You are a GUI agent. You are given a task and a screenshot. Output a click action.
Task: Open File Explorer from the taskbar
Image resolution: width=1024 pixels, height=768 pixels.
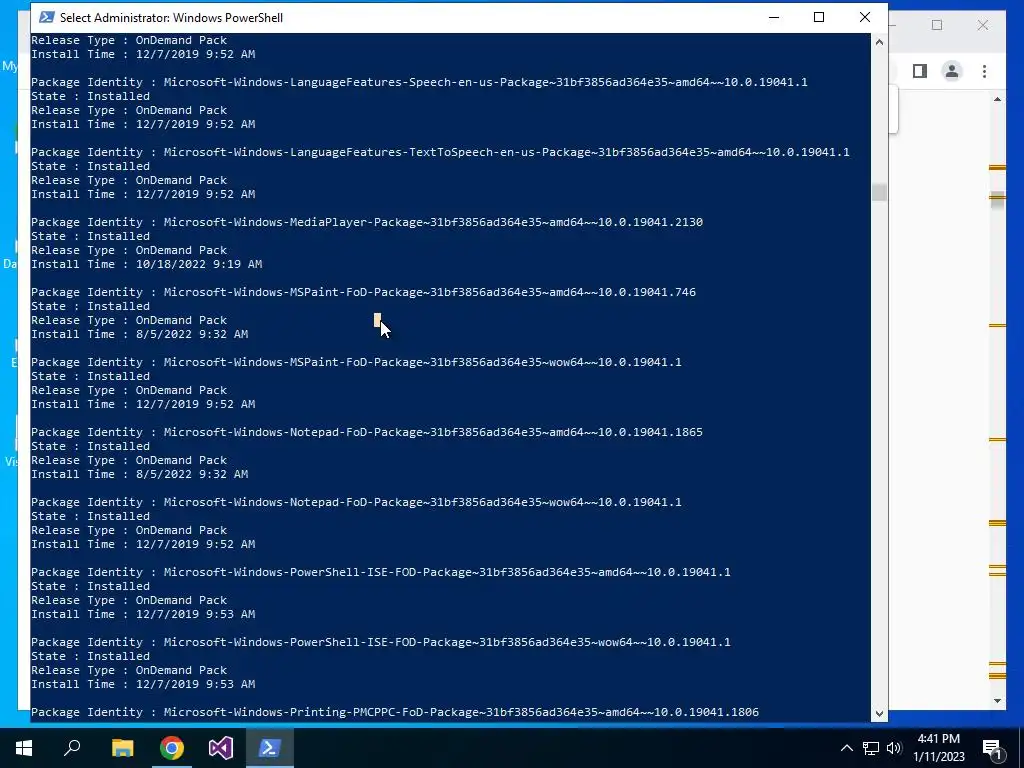(122, 748)
